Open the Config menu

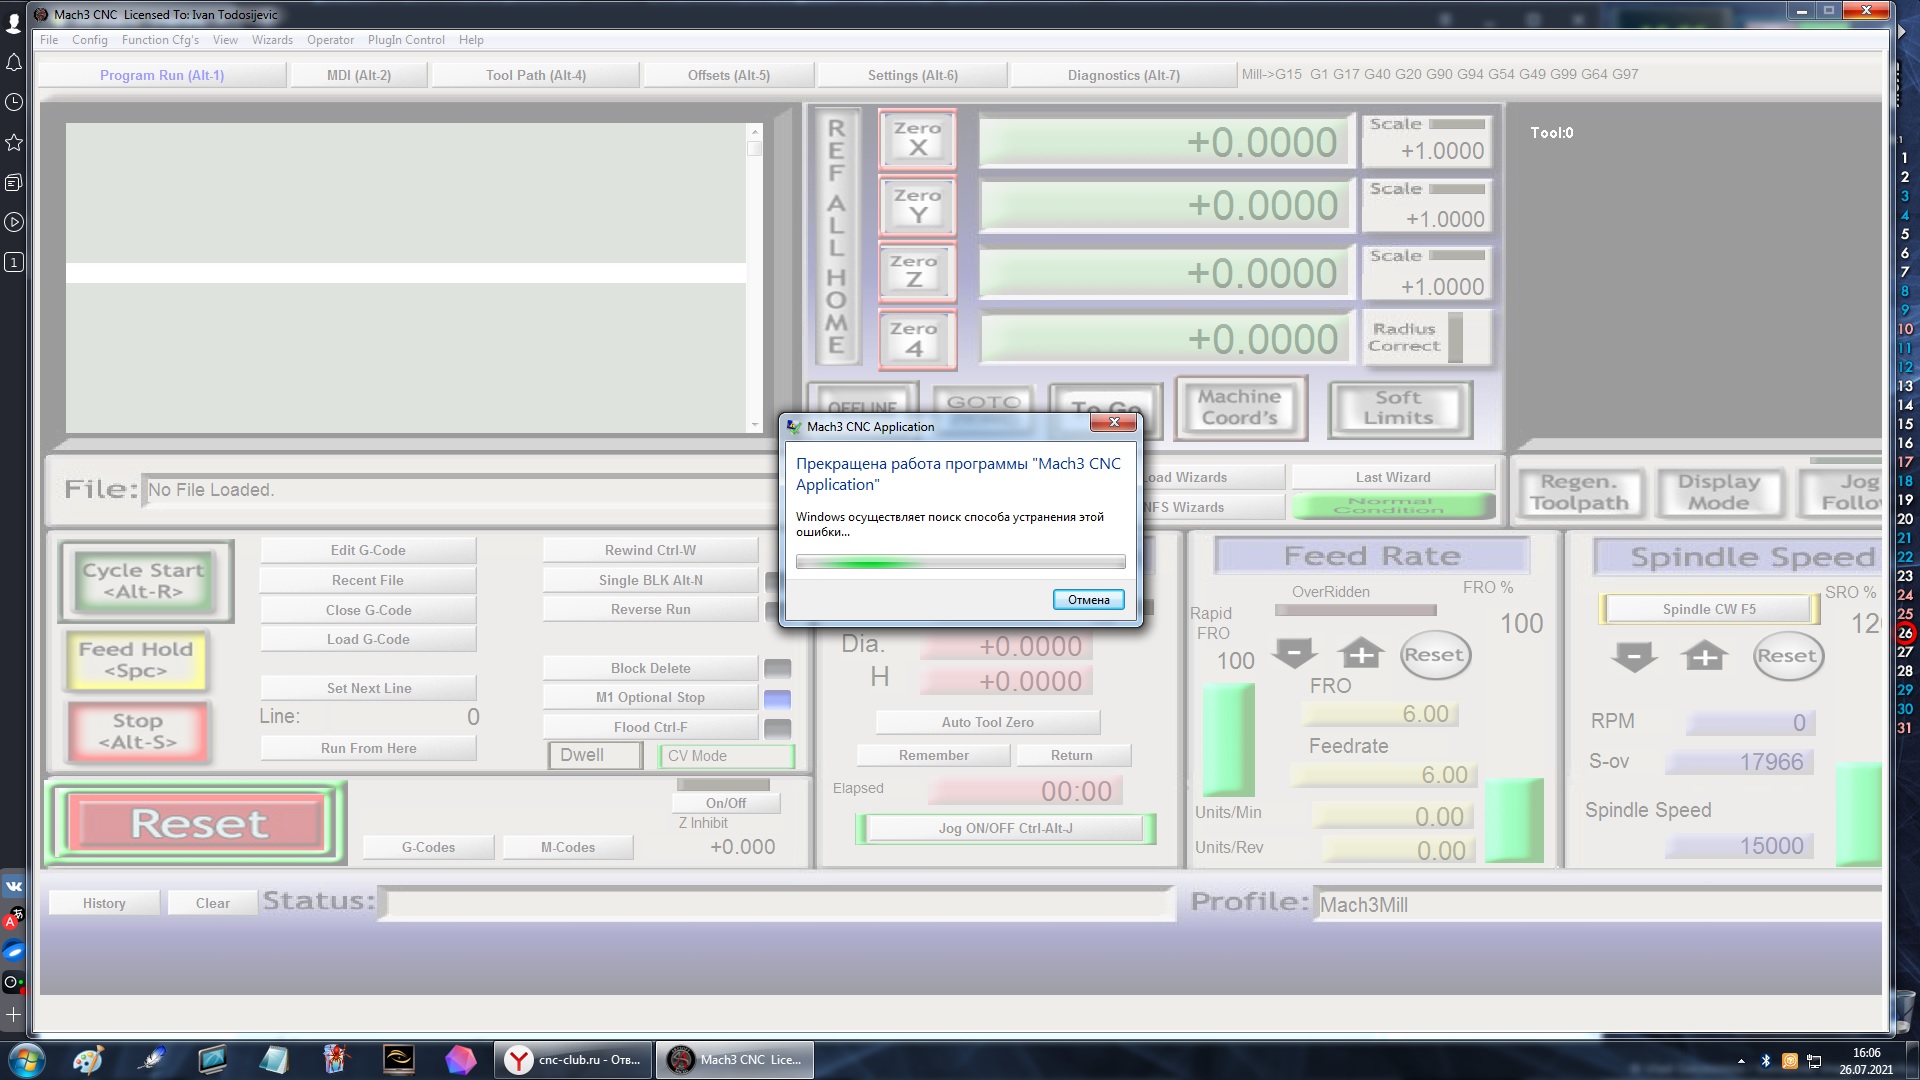[x=89, y=40]
